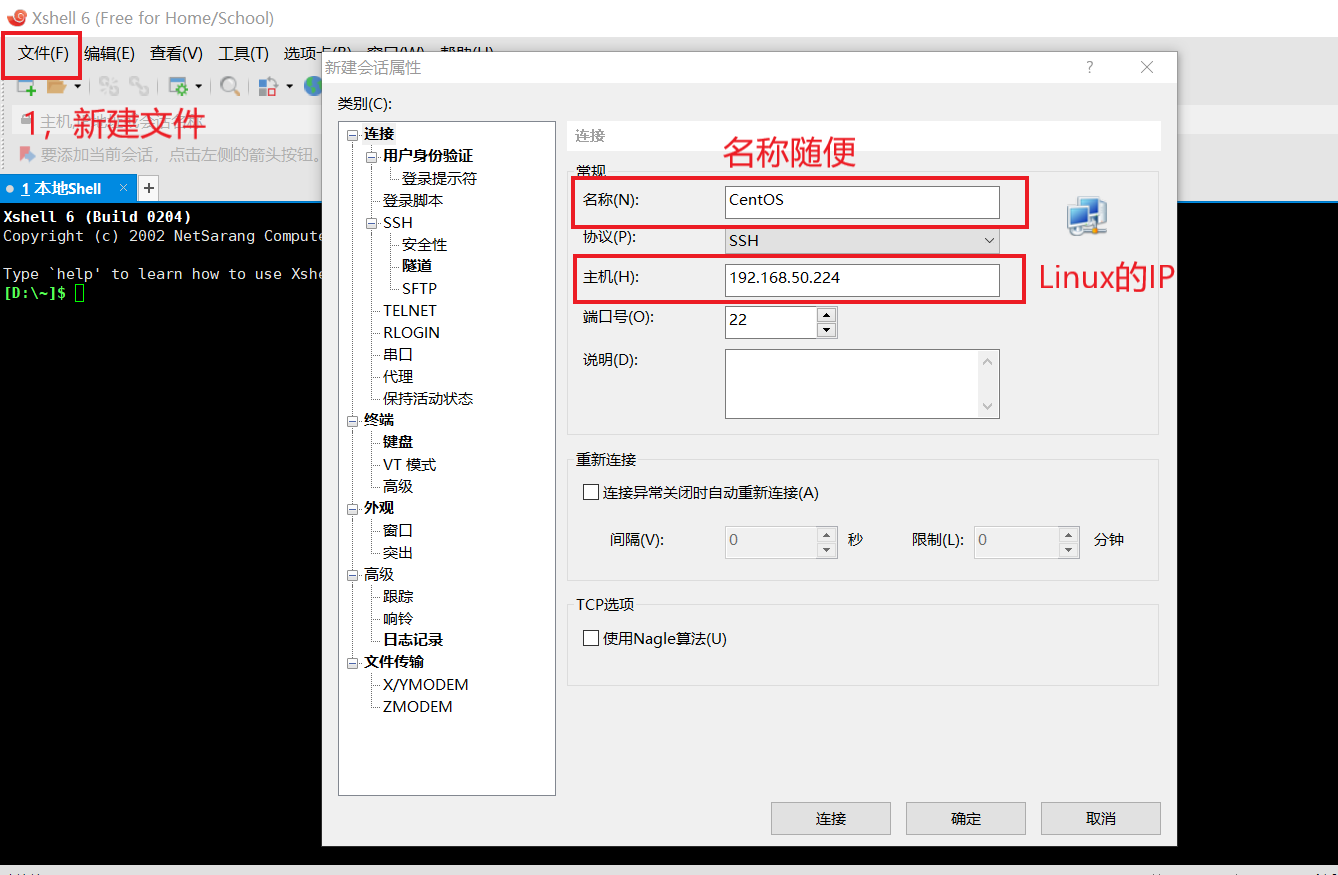Click the globe icon on the toolbar

(x=312, y=86)
